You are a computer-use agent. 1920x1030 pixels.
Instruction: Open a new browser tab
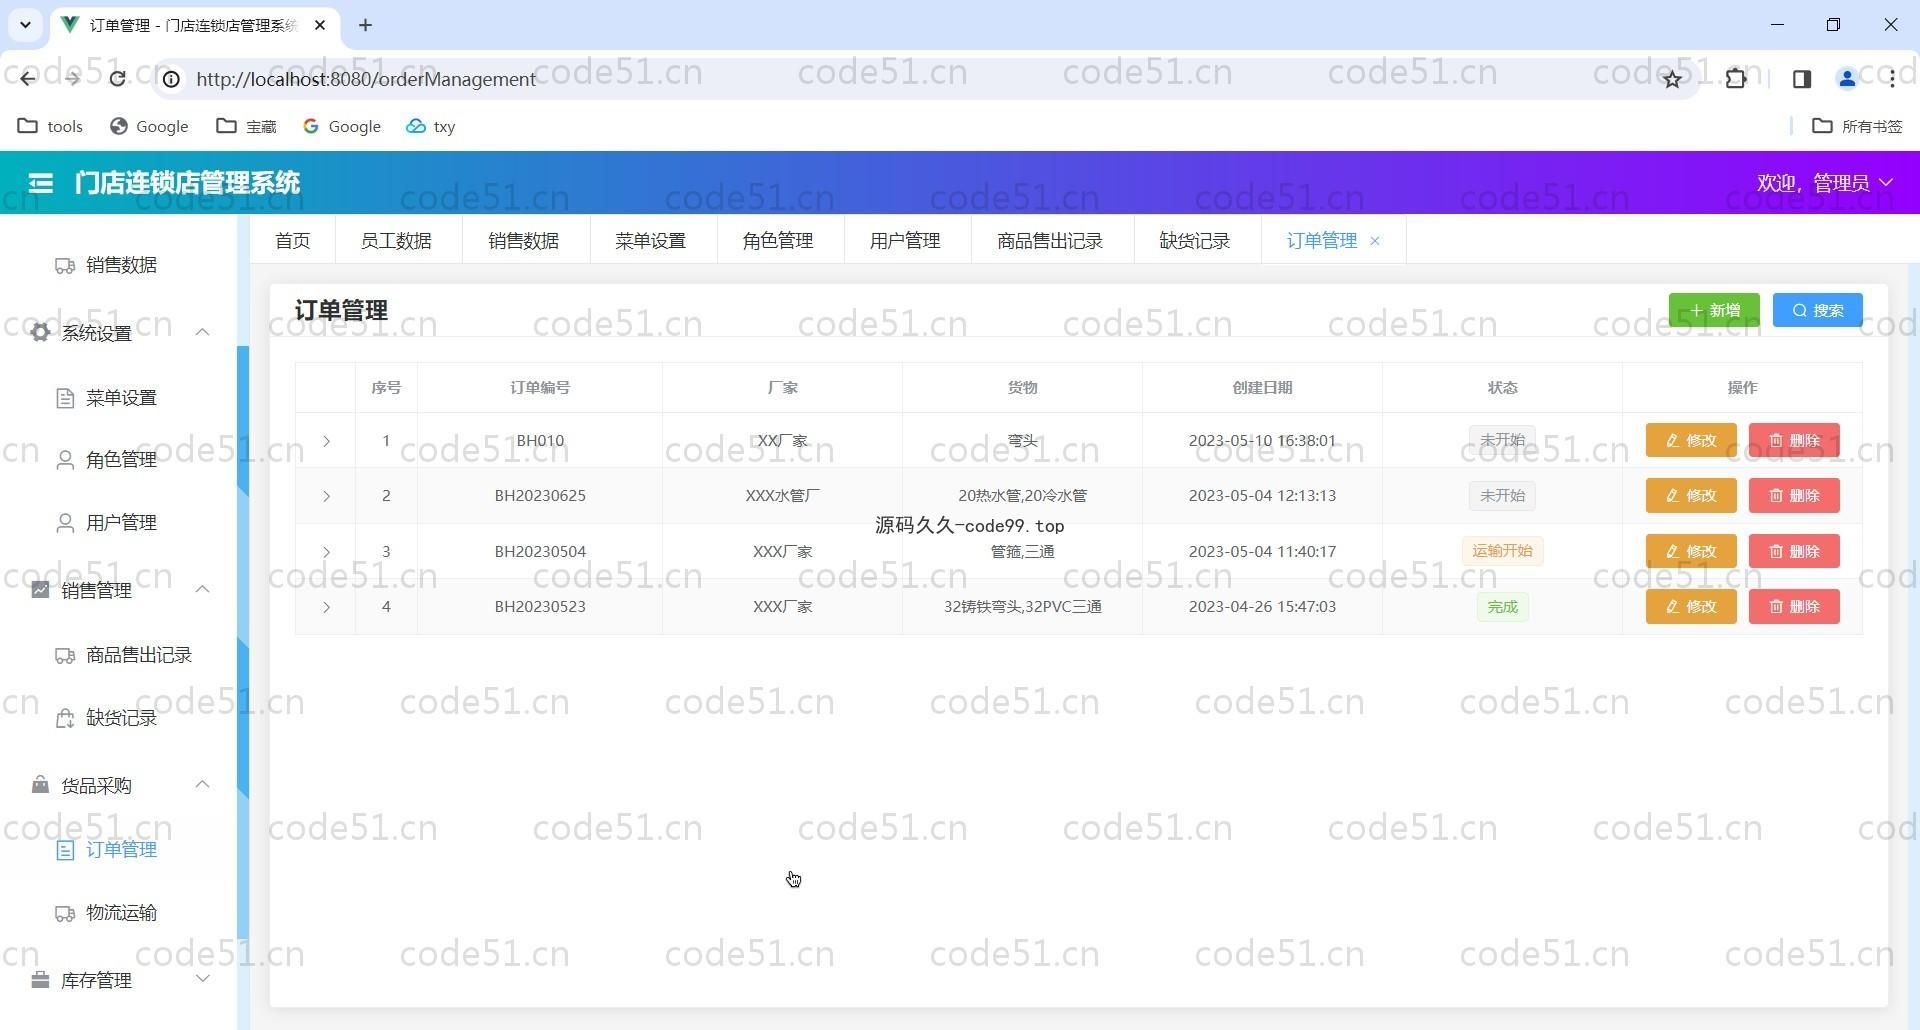coord(365,25)
